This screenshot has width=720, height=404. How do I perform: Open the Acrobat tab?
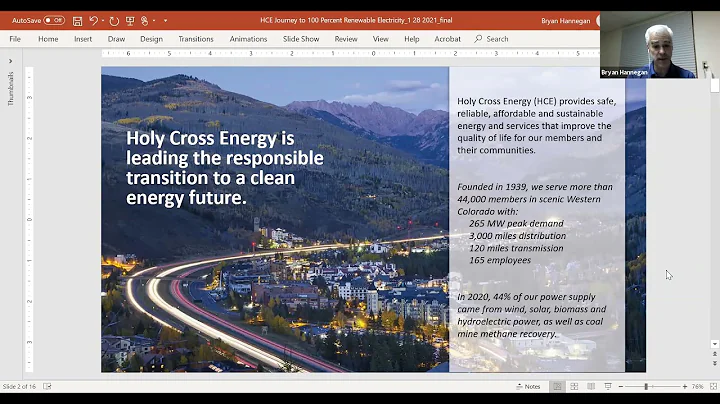pos(448,39)
